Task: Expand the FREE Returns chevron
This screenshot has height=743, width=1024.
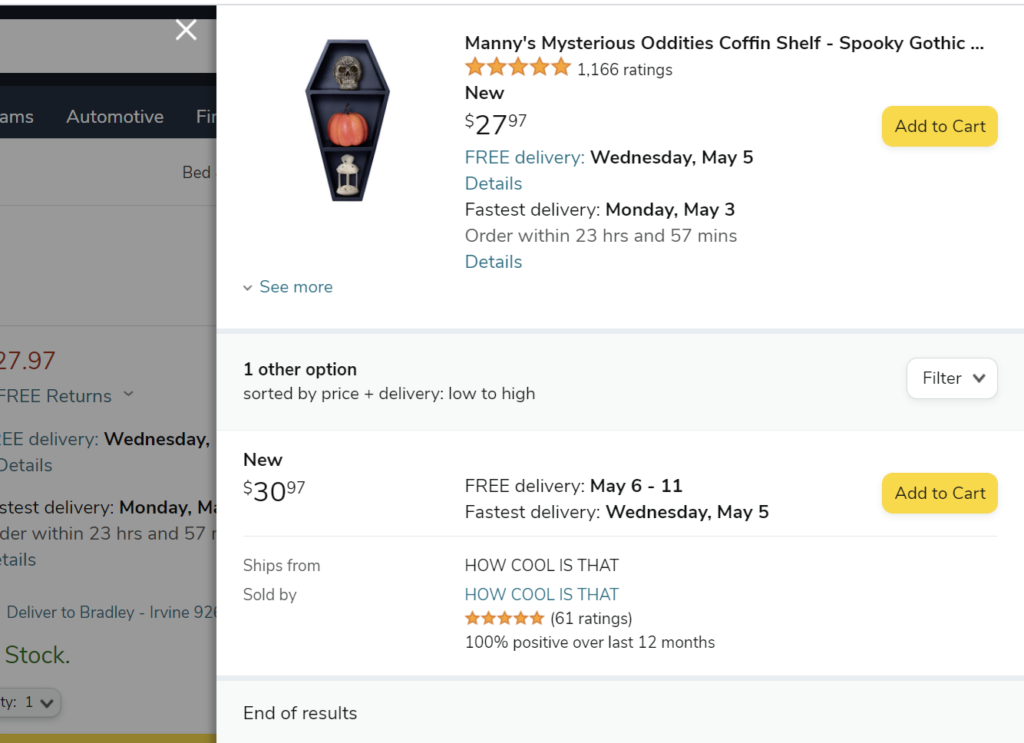Action: click(x=128, y=394)
